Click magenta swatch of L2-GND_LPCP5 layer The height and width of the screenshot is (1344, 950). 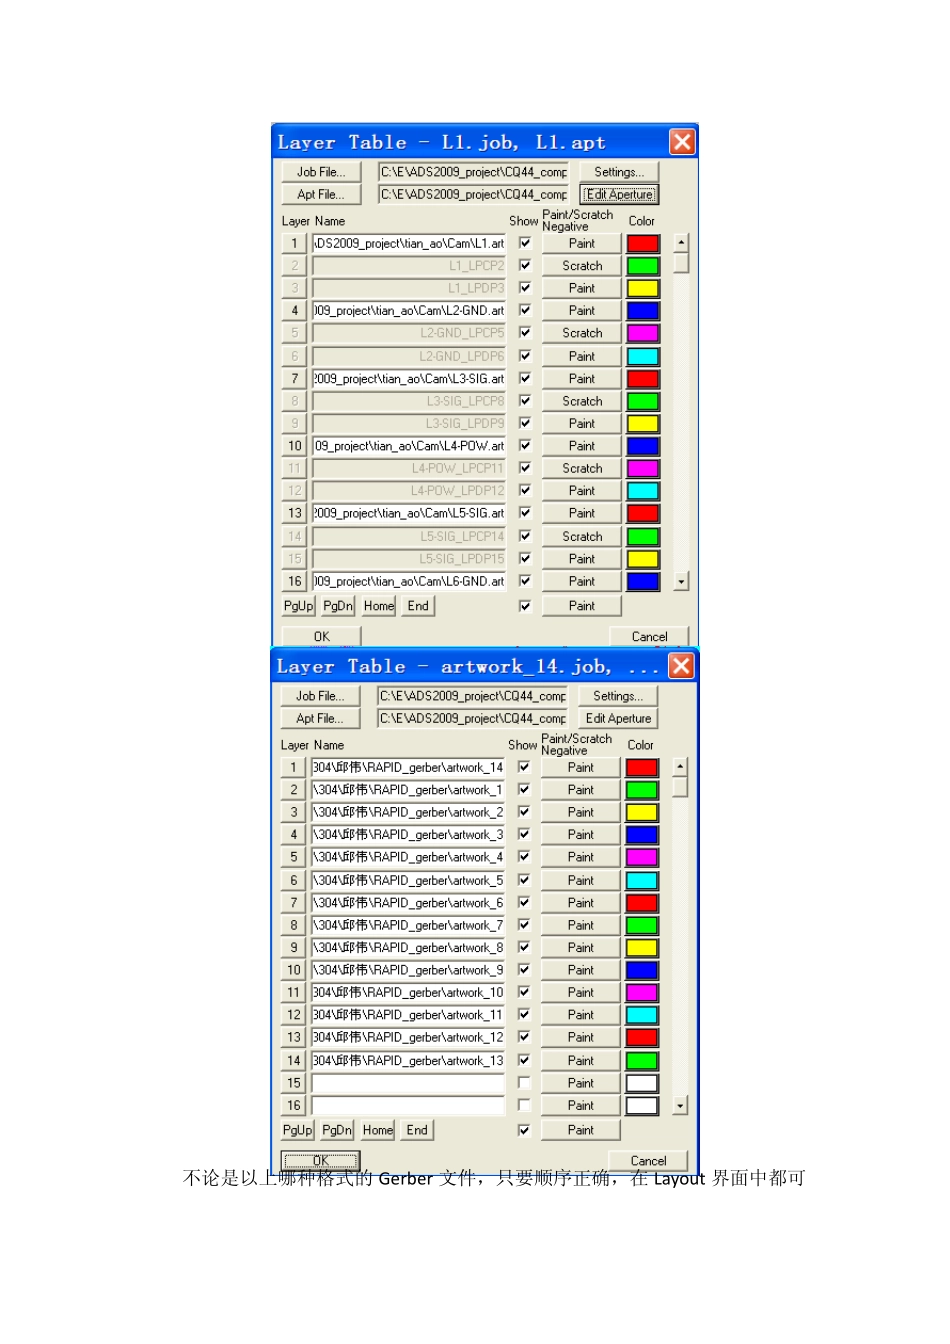pyautogui.click(x=643, y=333)
